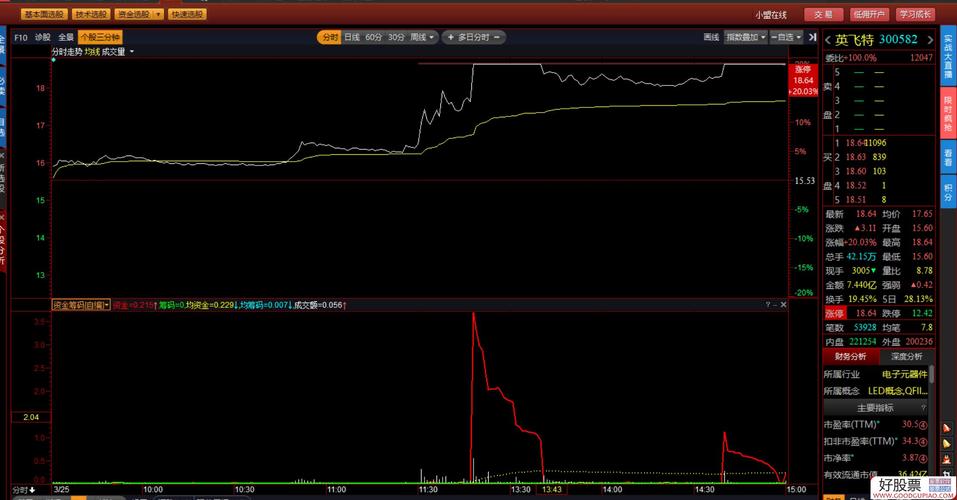This screenshot has width=957, height=500.
Task: Click the 低佣开户 button
Action: point(868,14)
